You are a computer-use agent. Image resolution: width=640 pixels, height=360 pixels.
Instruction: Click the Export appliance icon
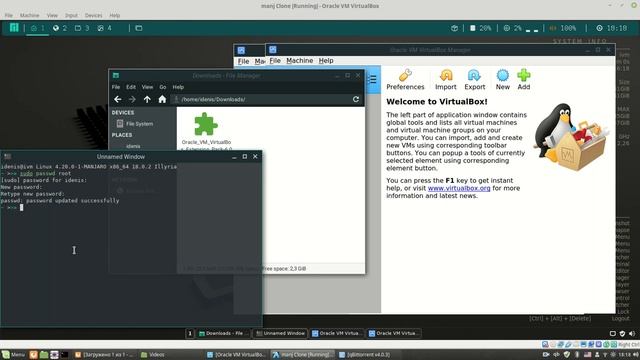tap(474, 76)
